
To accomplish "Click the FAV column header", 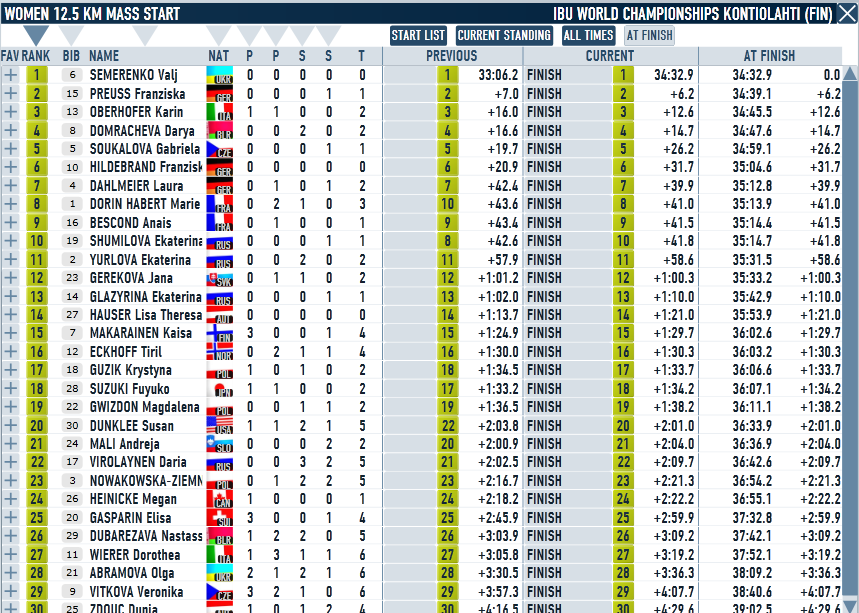I will pos(10,56).
